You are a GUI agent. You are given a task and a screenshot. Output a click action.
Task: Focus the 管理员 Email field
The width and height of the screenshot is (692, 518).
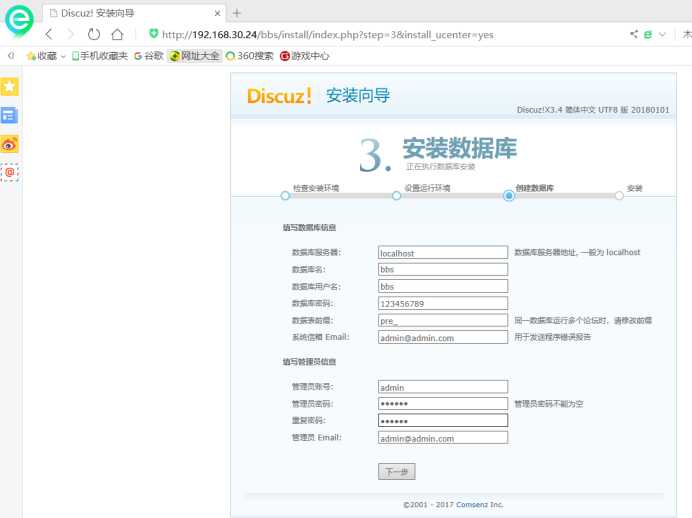[443, 438]
